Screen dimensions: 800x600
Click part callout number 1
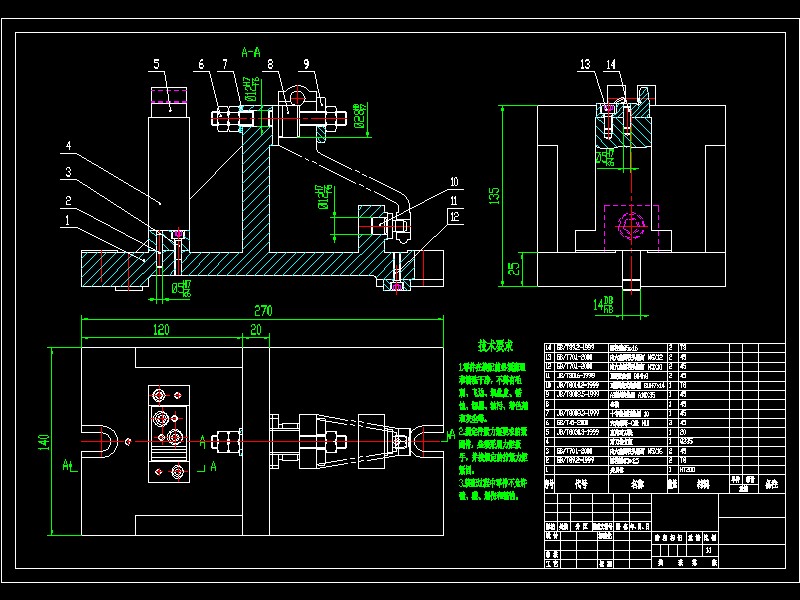point(67,220)
